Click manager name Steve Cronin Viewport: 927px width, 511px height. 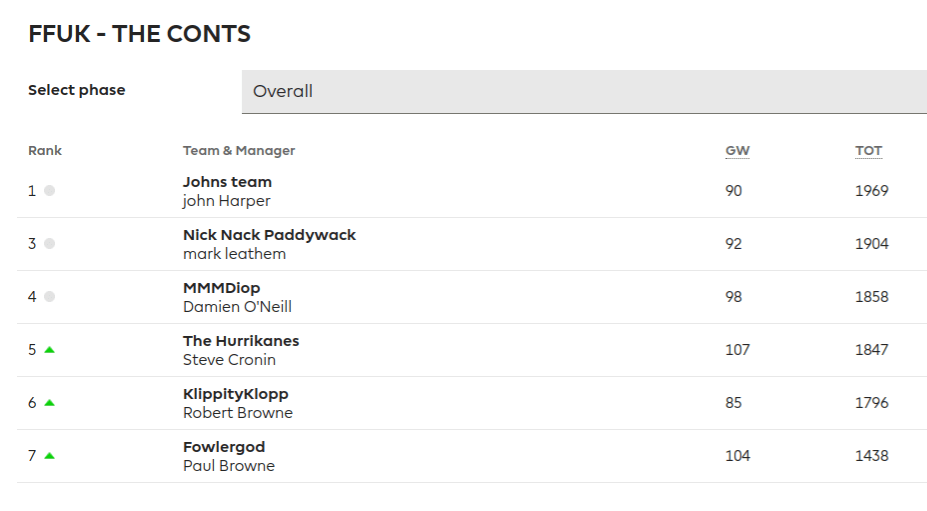229,360
